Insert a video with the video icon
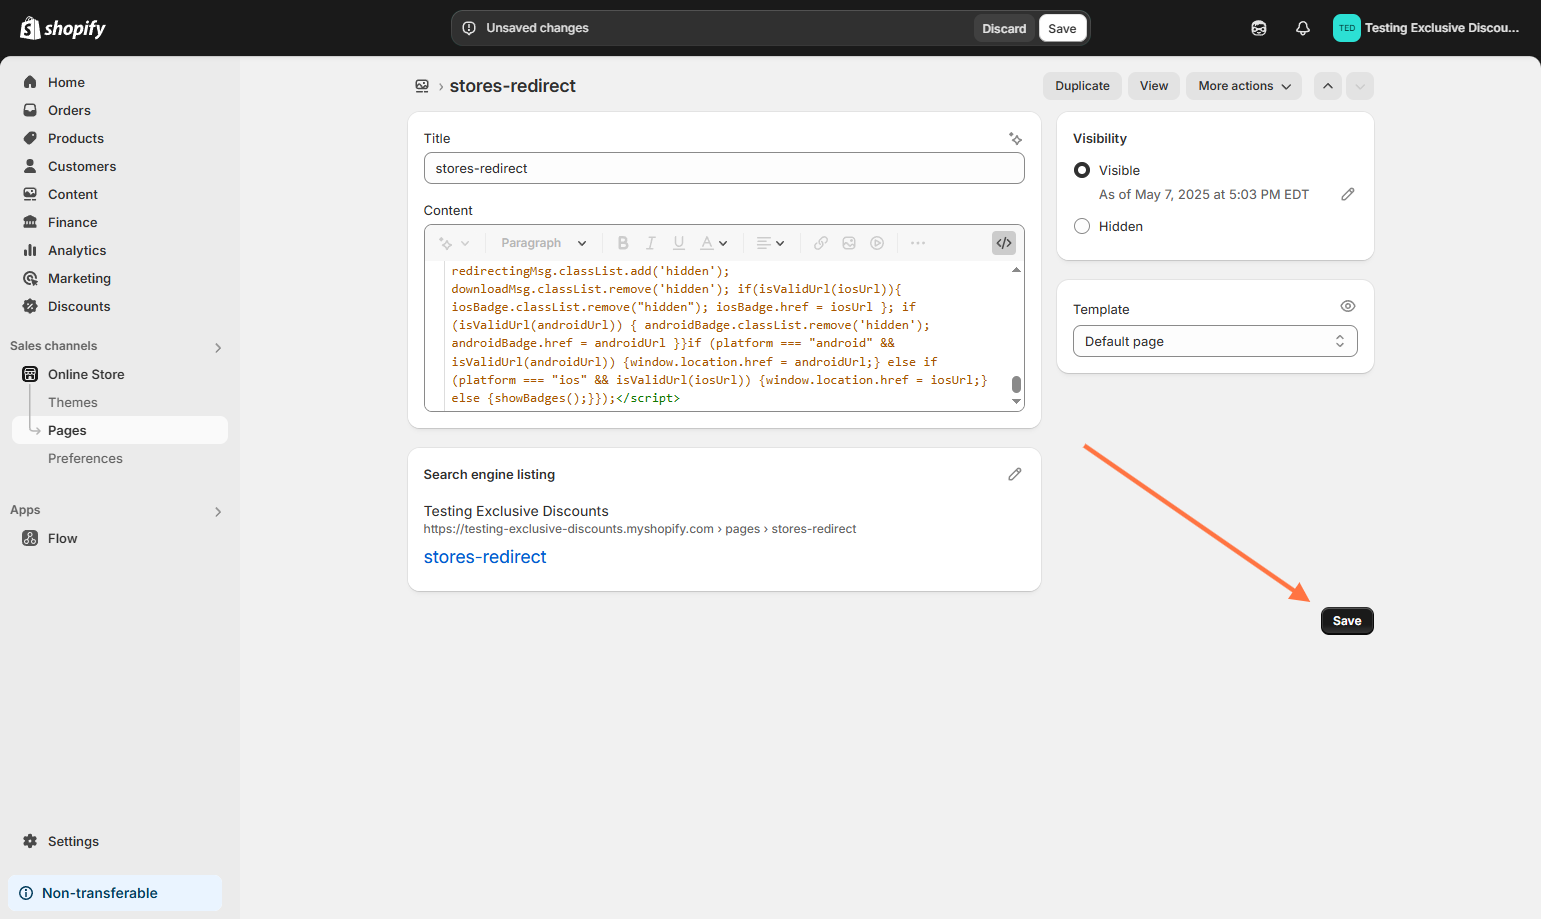Screen dimensions: 1541x919 coord(877,243)
